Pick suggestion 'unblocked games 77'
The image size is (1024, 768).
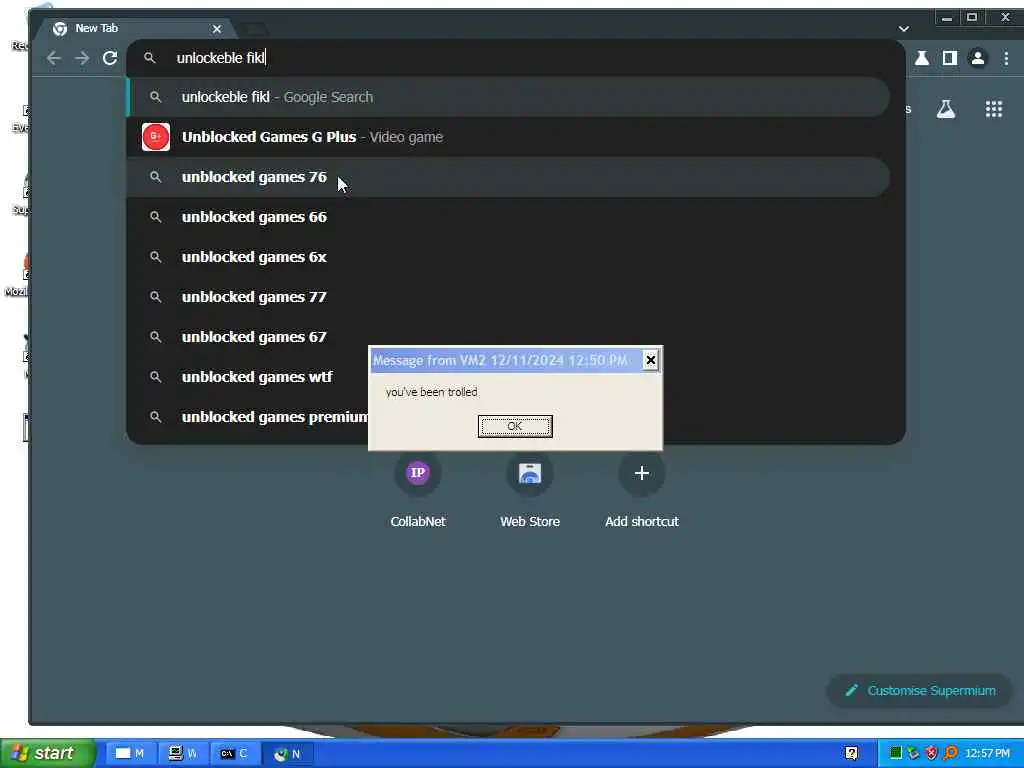pos(509,297)
